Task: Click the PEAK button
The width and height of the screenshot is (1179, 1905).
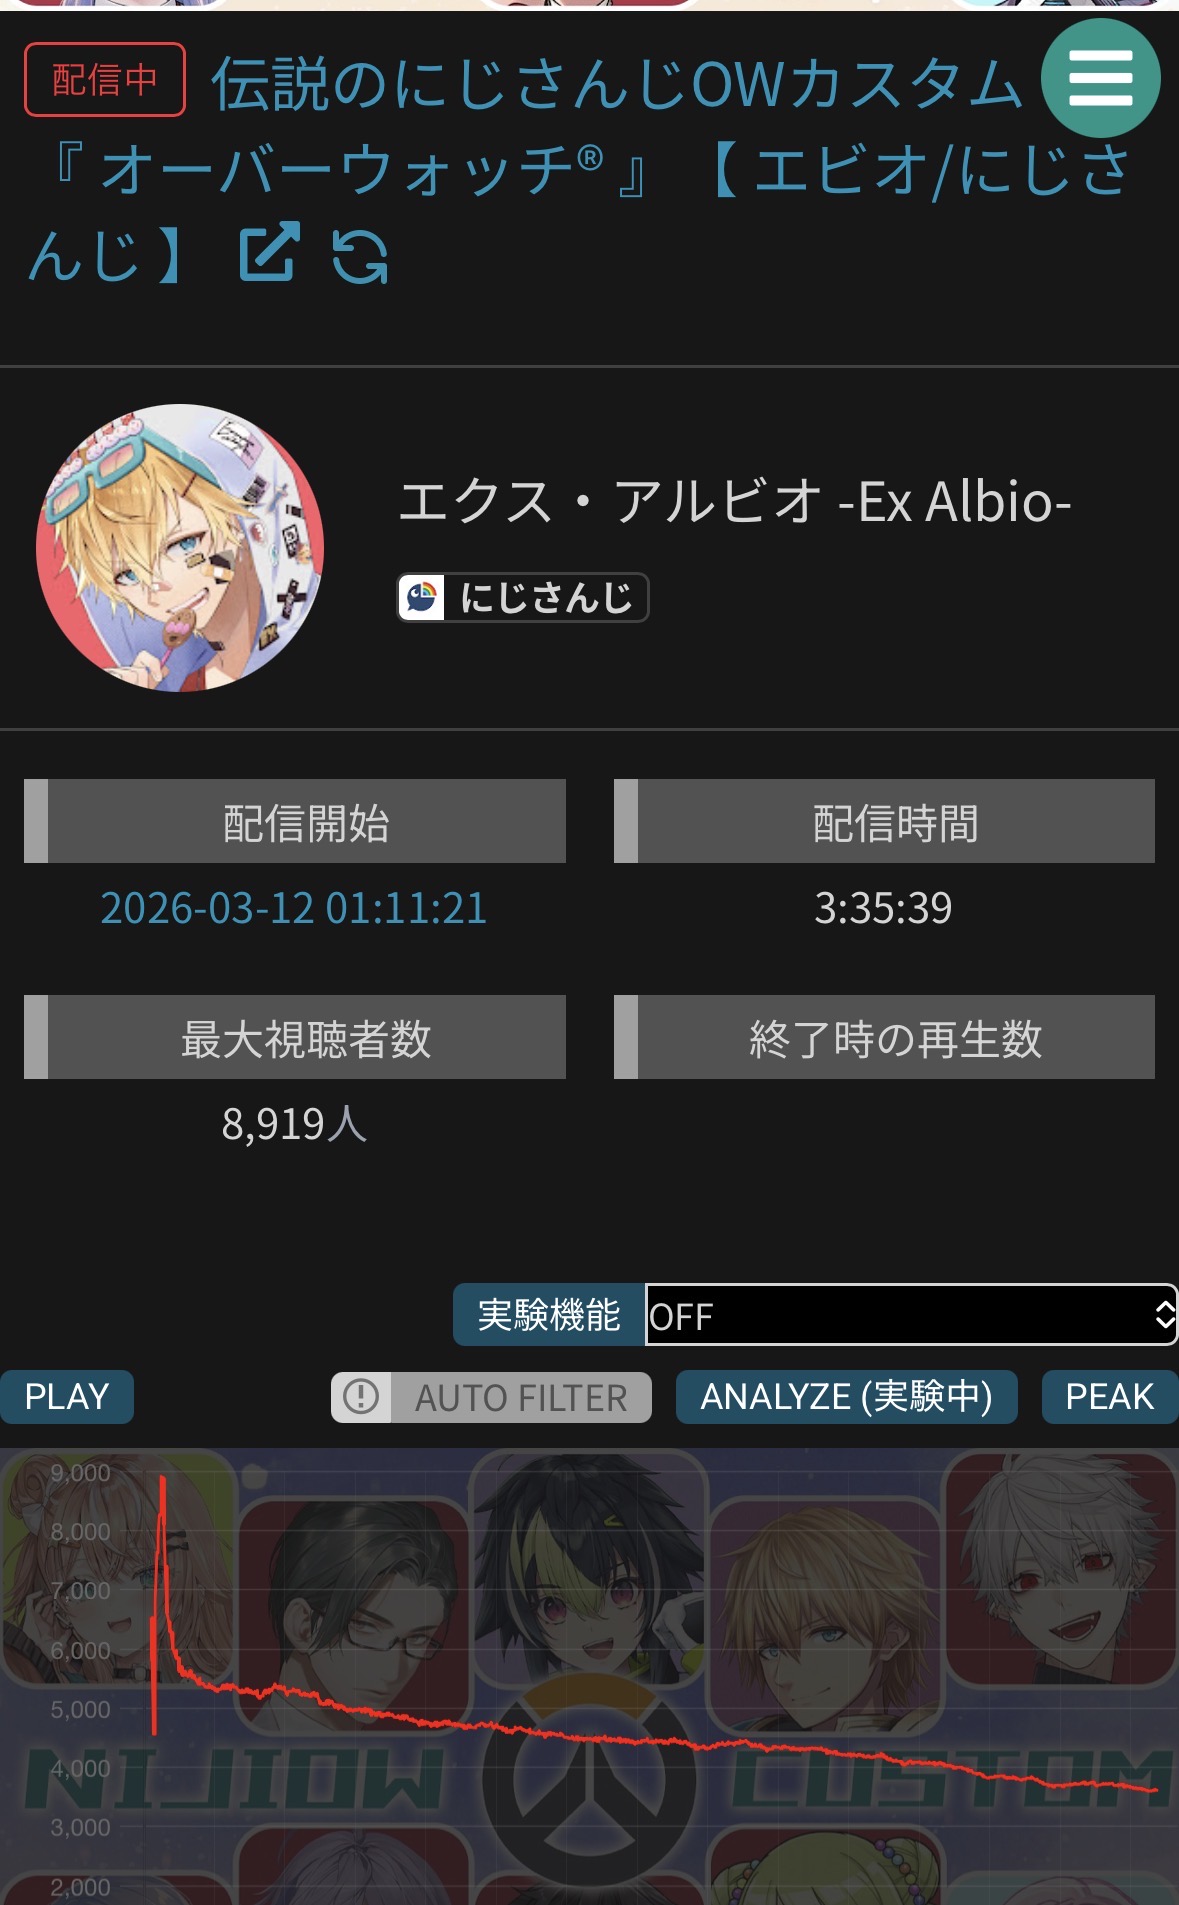Action: (x=1109, y=1397)
